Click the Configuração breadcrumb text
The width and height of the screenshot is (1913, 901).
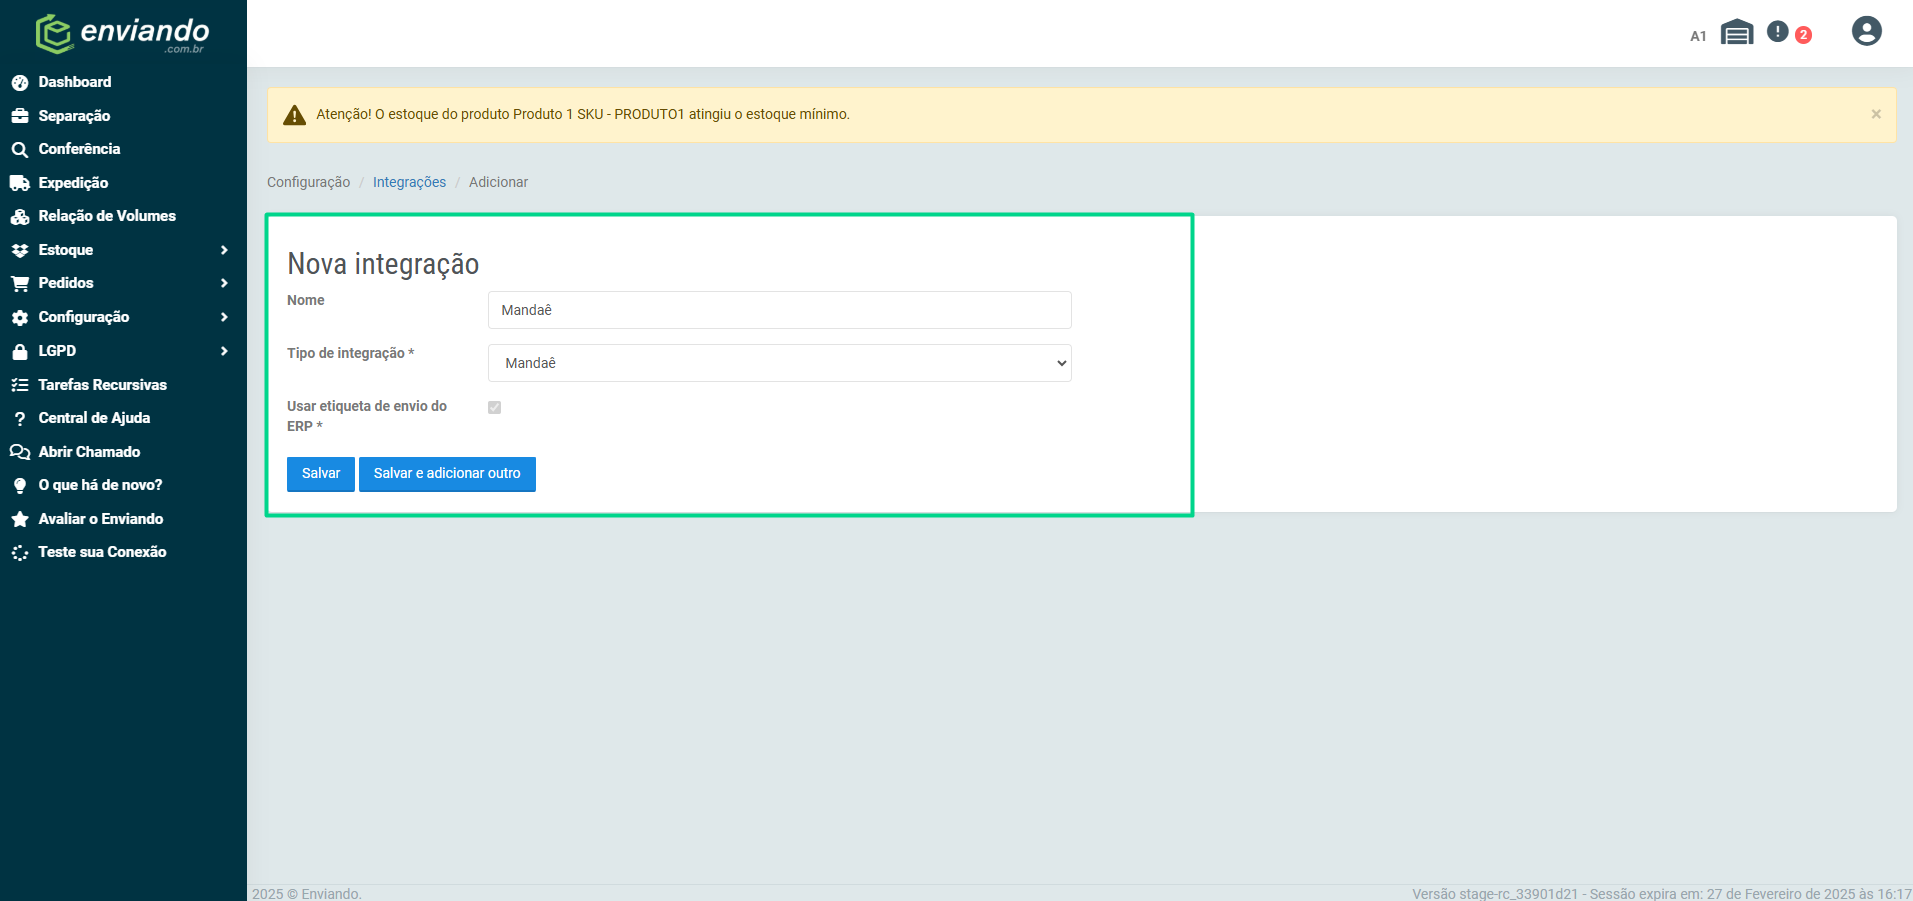point(308,182)
